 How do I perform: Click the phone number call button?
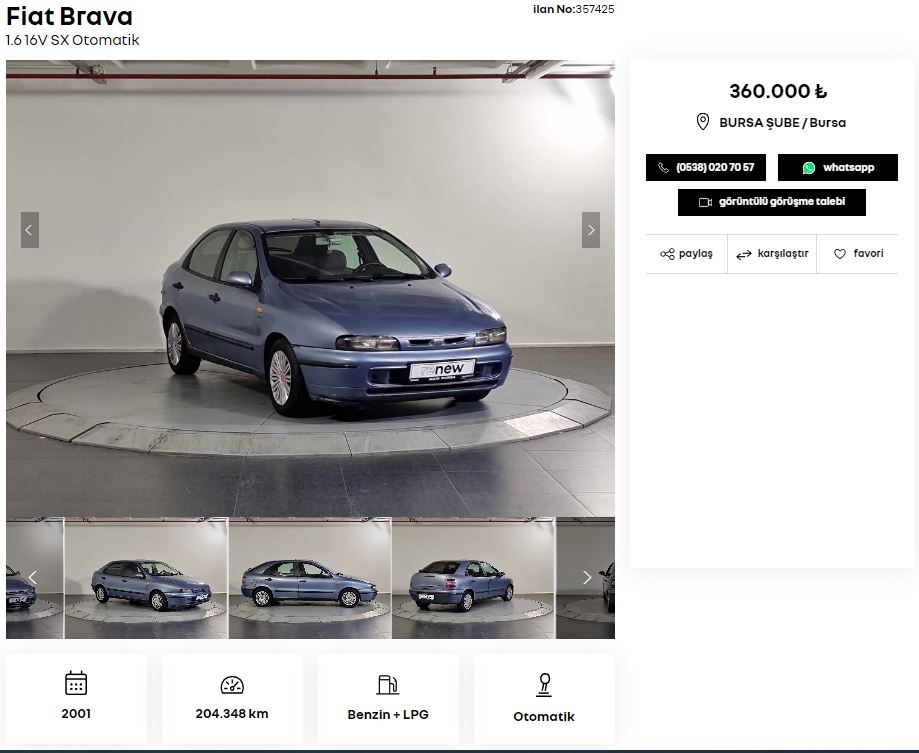(705, 168)
